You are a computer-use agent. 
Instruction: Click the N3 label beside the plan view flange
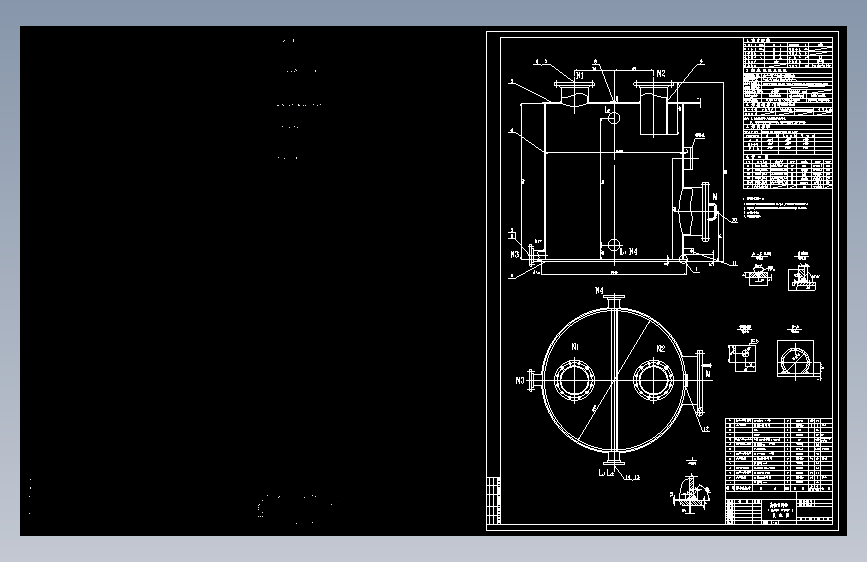click(x=520, y=381)
